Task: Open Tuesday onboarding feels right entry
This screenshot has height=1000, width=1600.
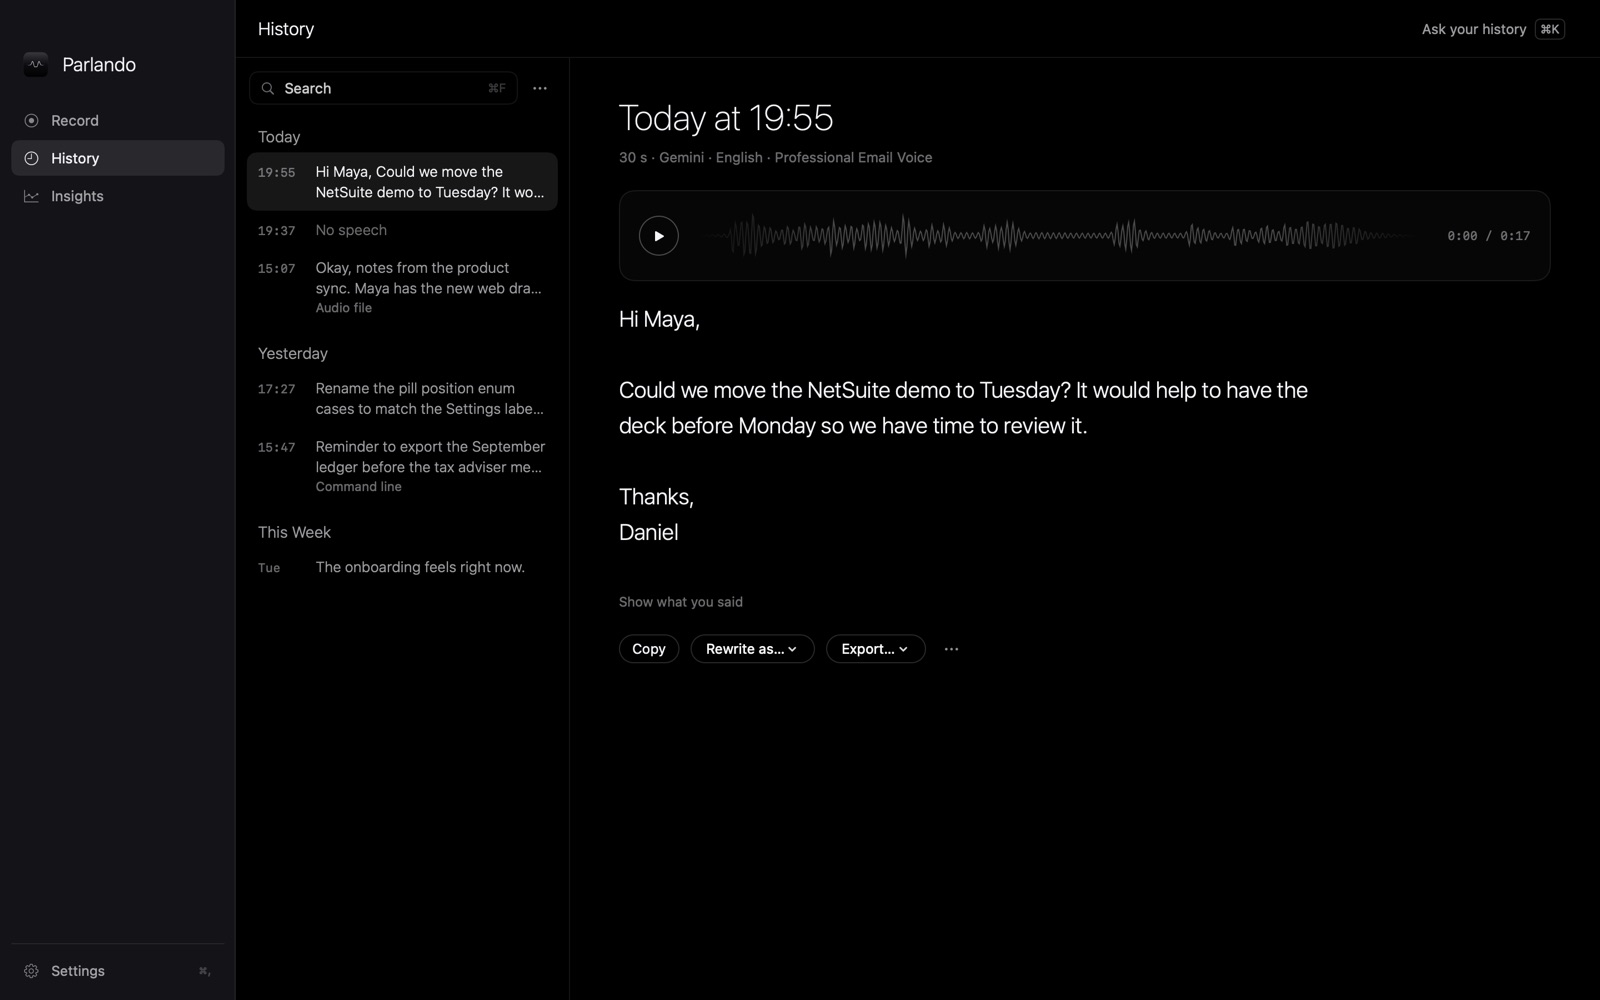Action: 402,567
